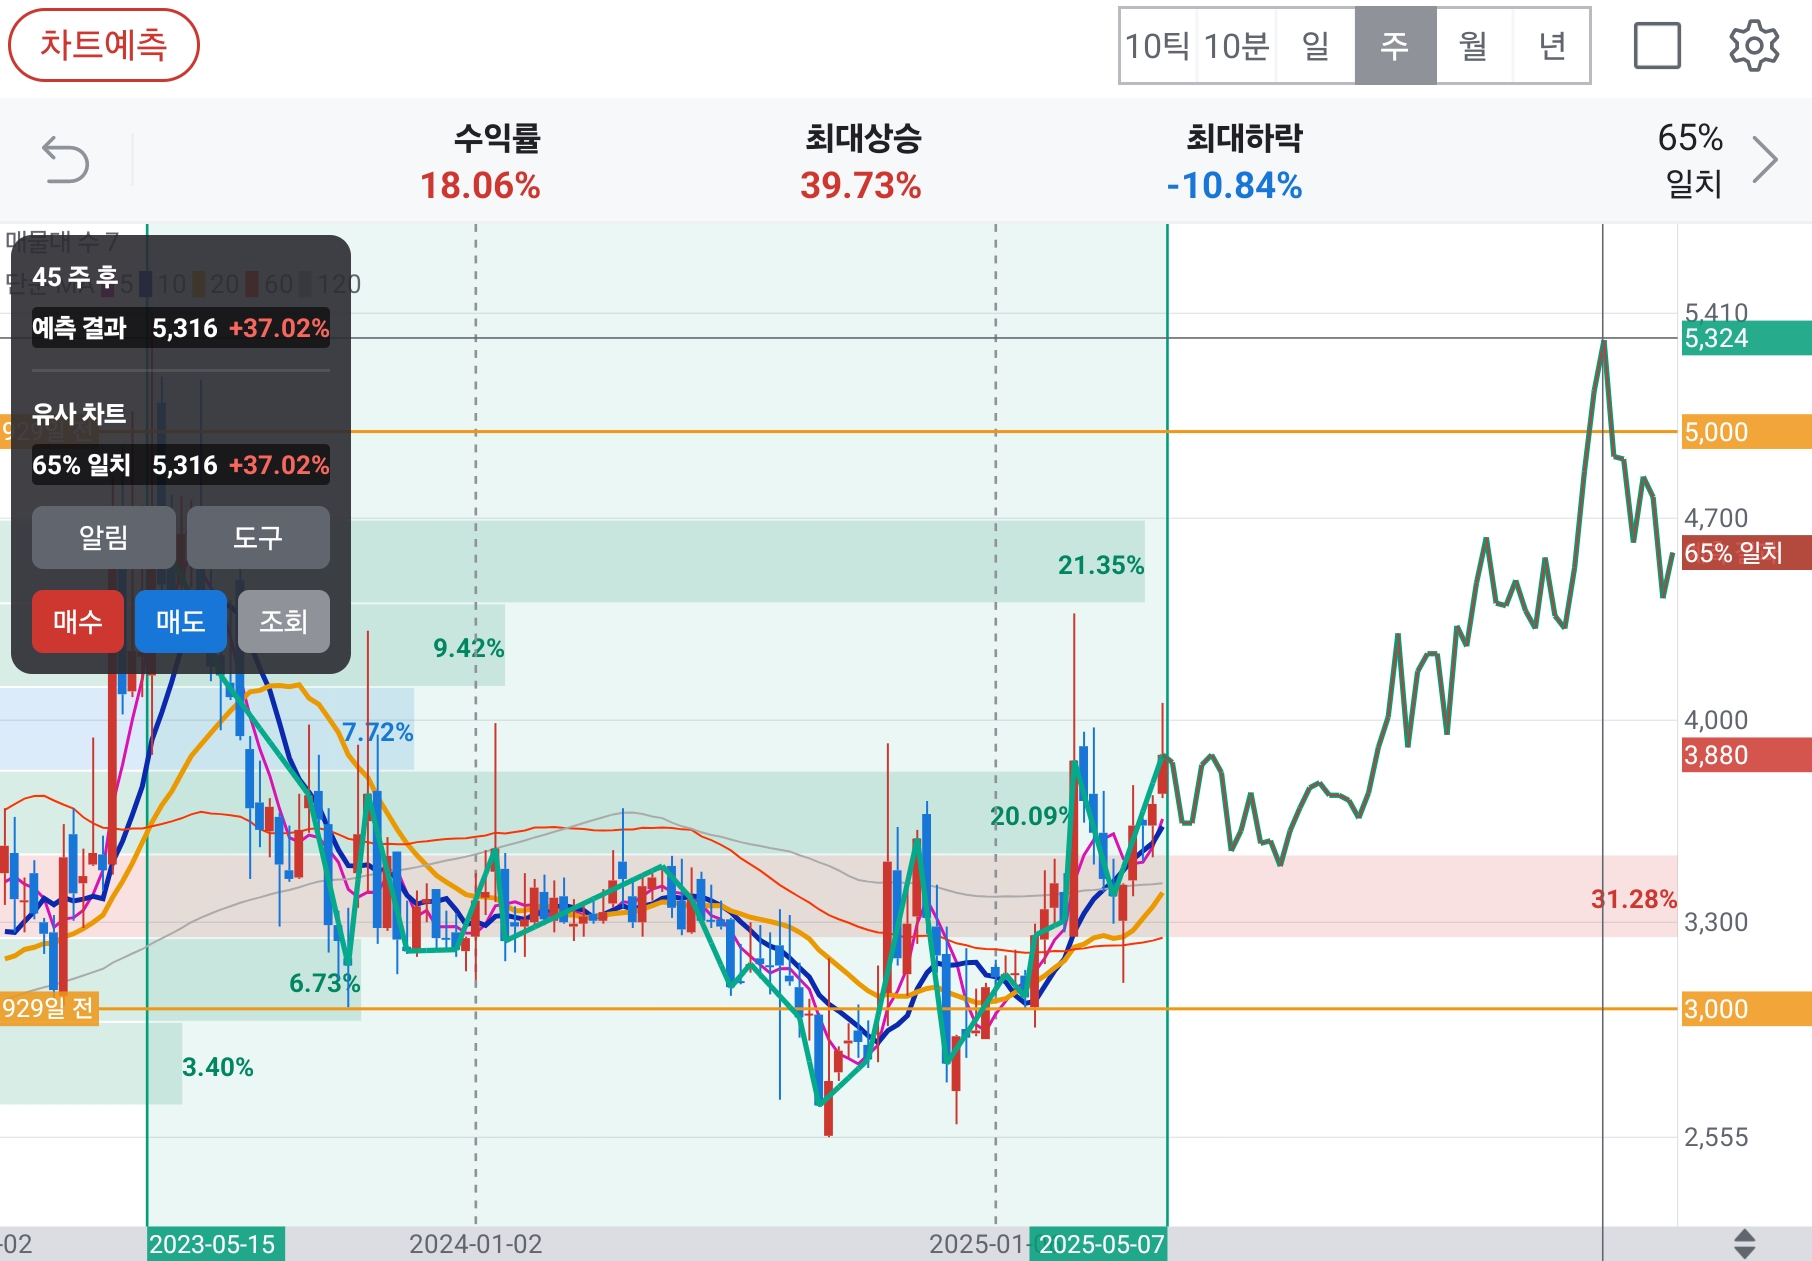Switch to the 주 weekly tab
Viewport: 1812px width, 1261px height.
[x=1395, y=46]
